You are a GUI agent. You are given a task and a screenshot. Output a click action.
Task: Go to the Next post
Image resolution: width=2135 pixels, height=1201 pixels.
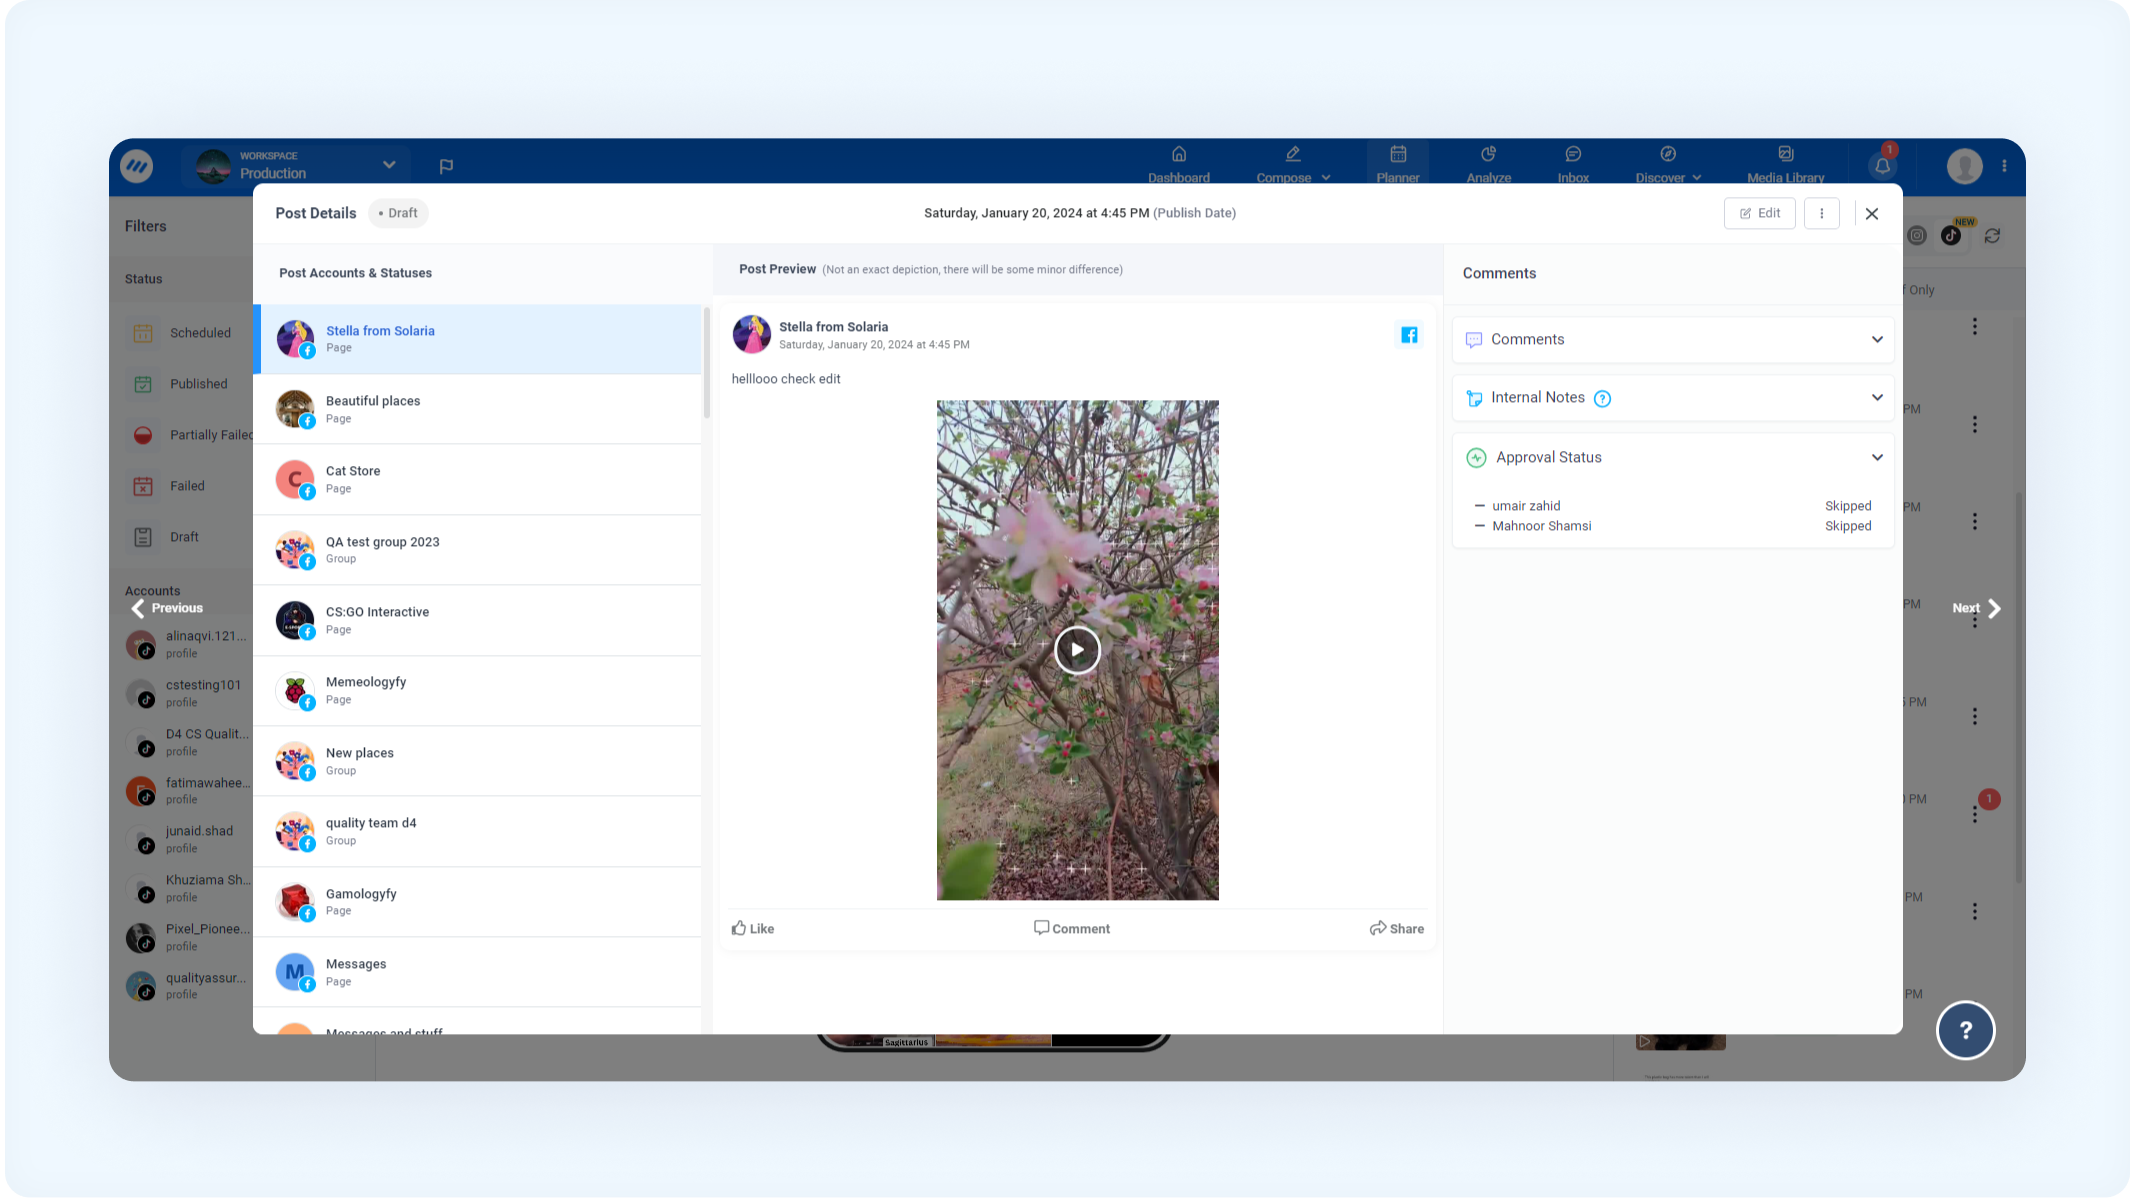click(x=1976, y=608)
